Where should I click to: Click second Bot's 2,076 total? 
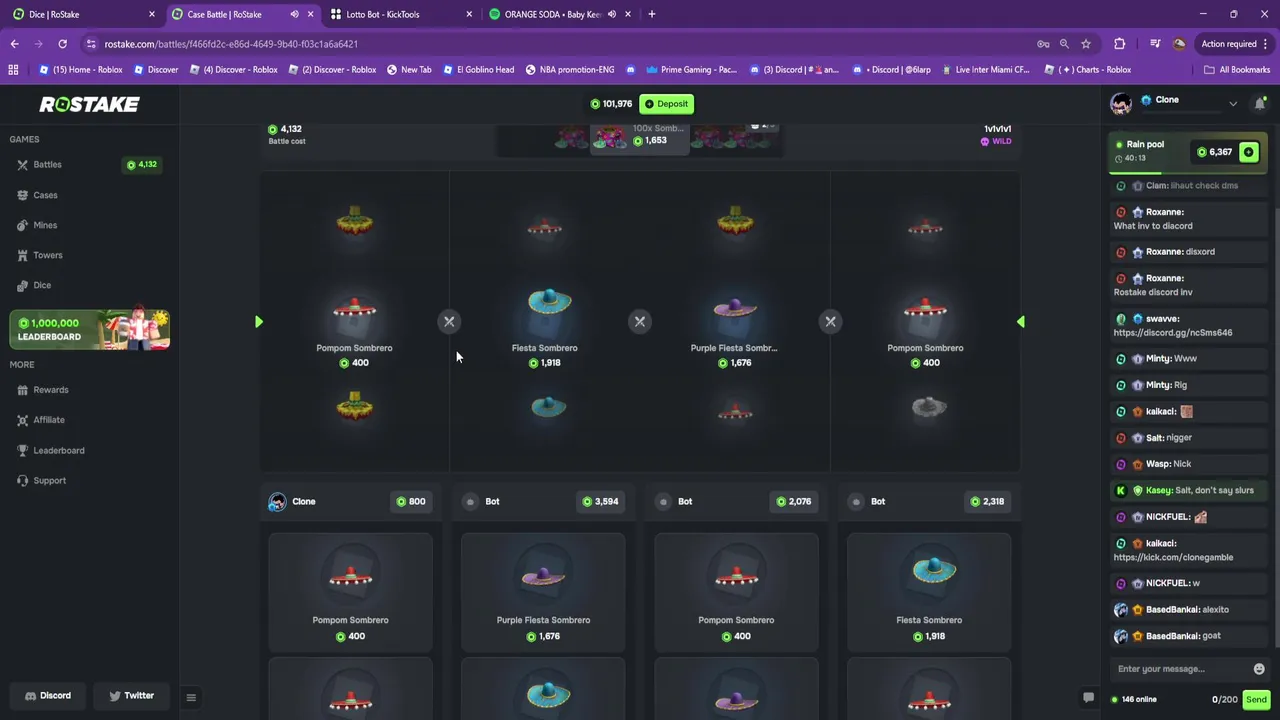[793, 502]
